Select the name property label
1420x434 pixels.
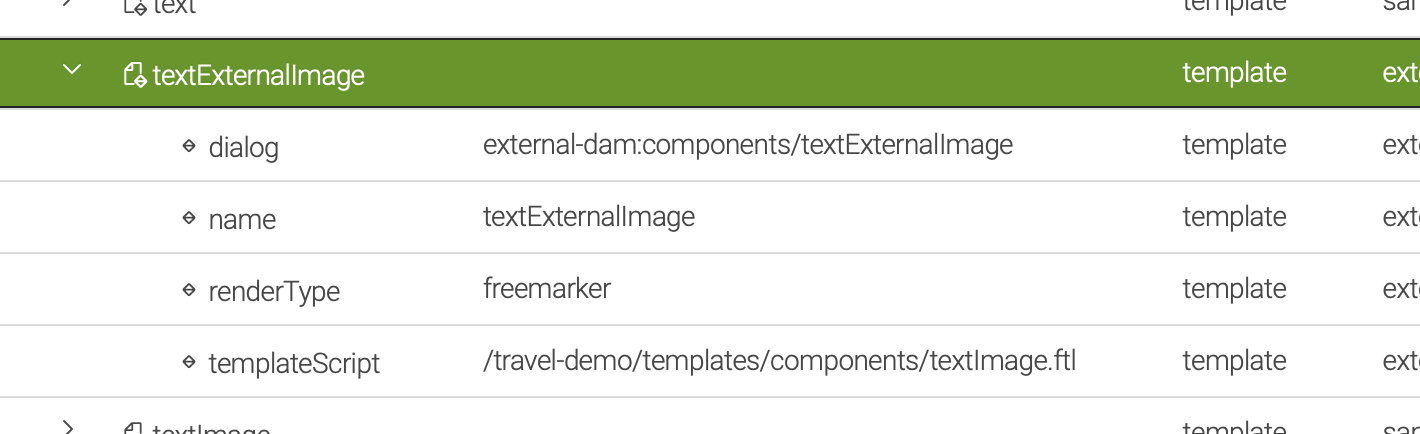(x=242, y=220)
